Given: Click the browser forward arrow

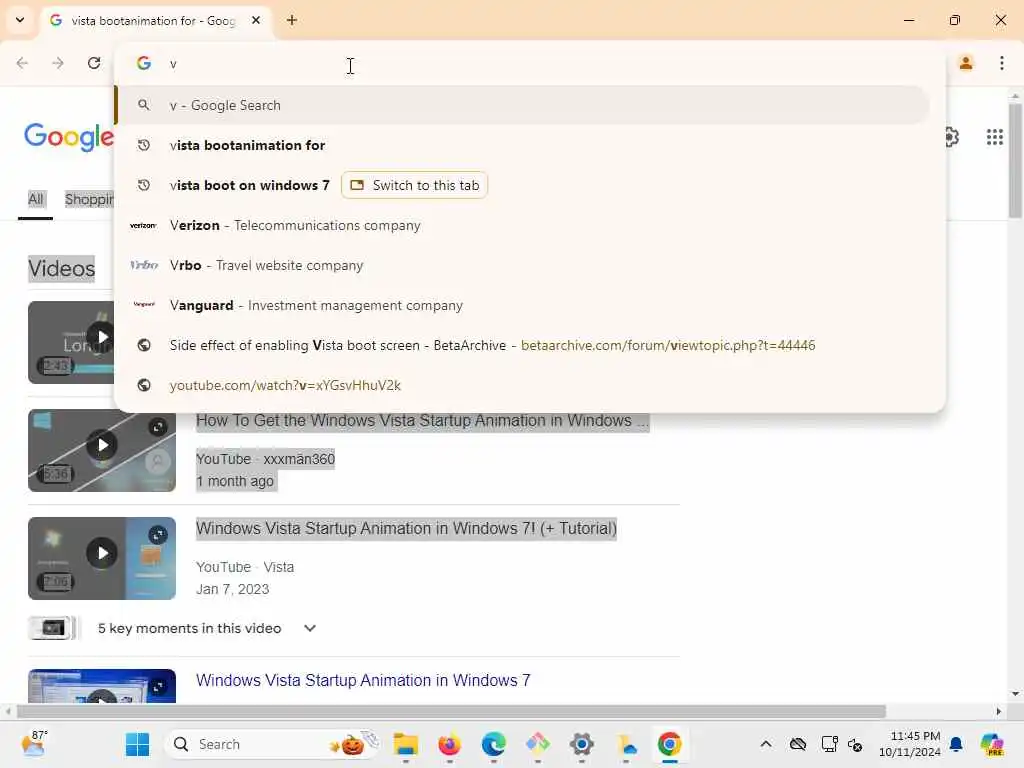Looking at the screenshot, I should (58, 63).
